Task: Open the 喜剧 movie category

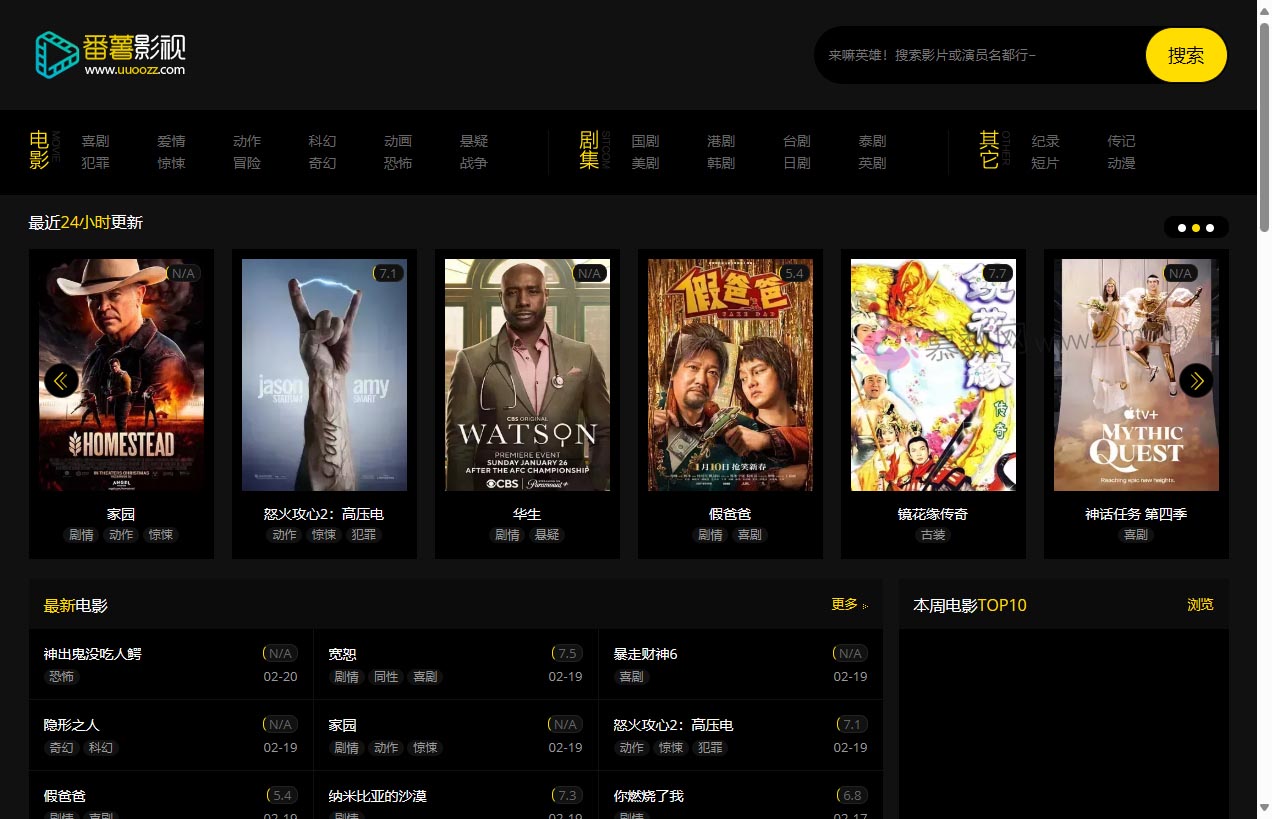Action: [x=95, y=141]
